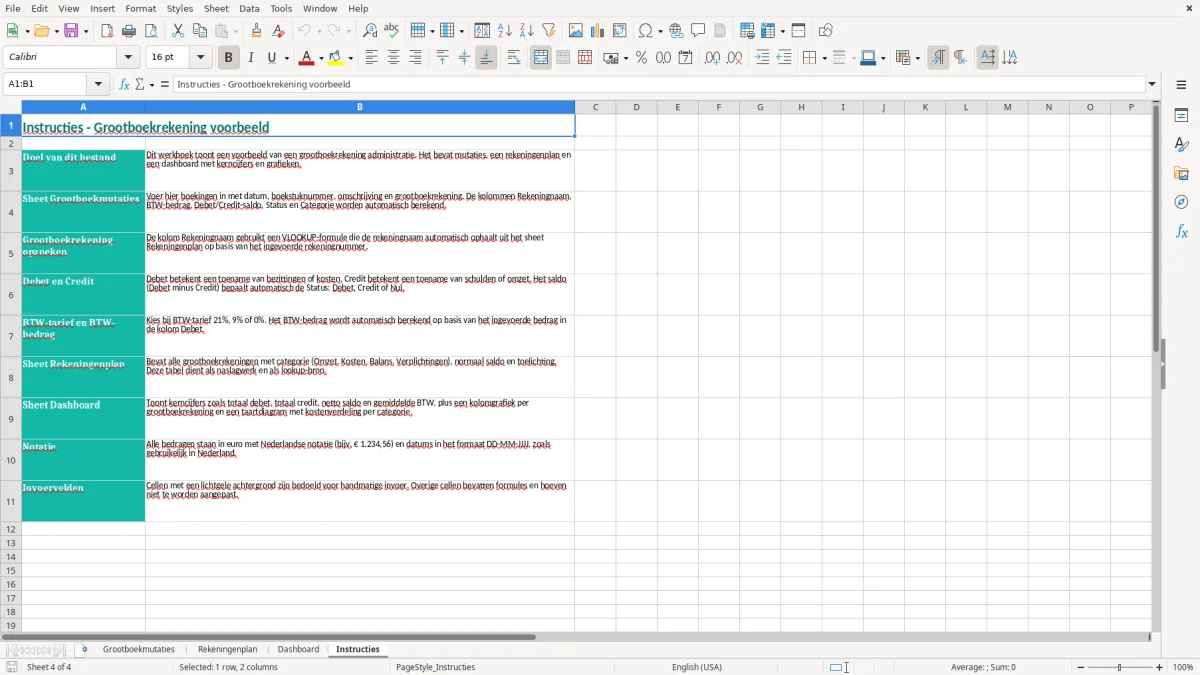
Task: Switch to the Rekeningenplan sheet tab
Action: coord(227,650)
